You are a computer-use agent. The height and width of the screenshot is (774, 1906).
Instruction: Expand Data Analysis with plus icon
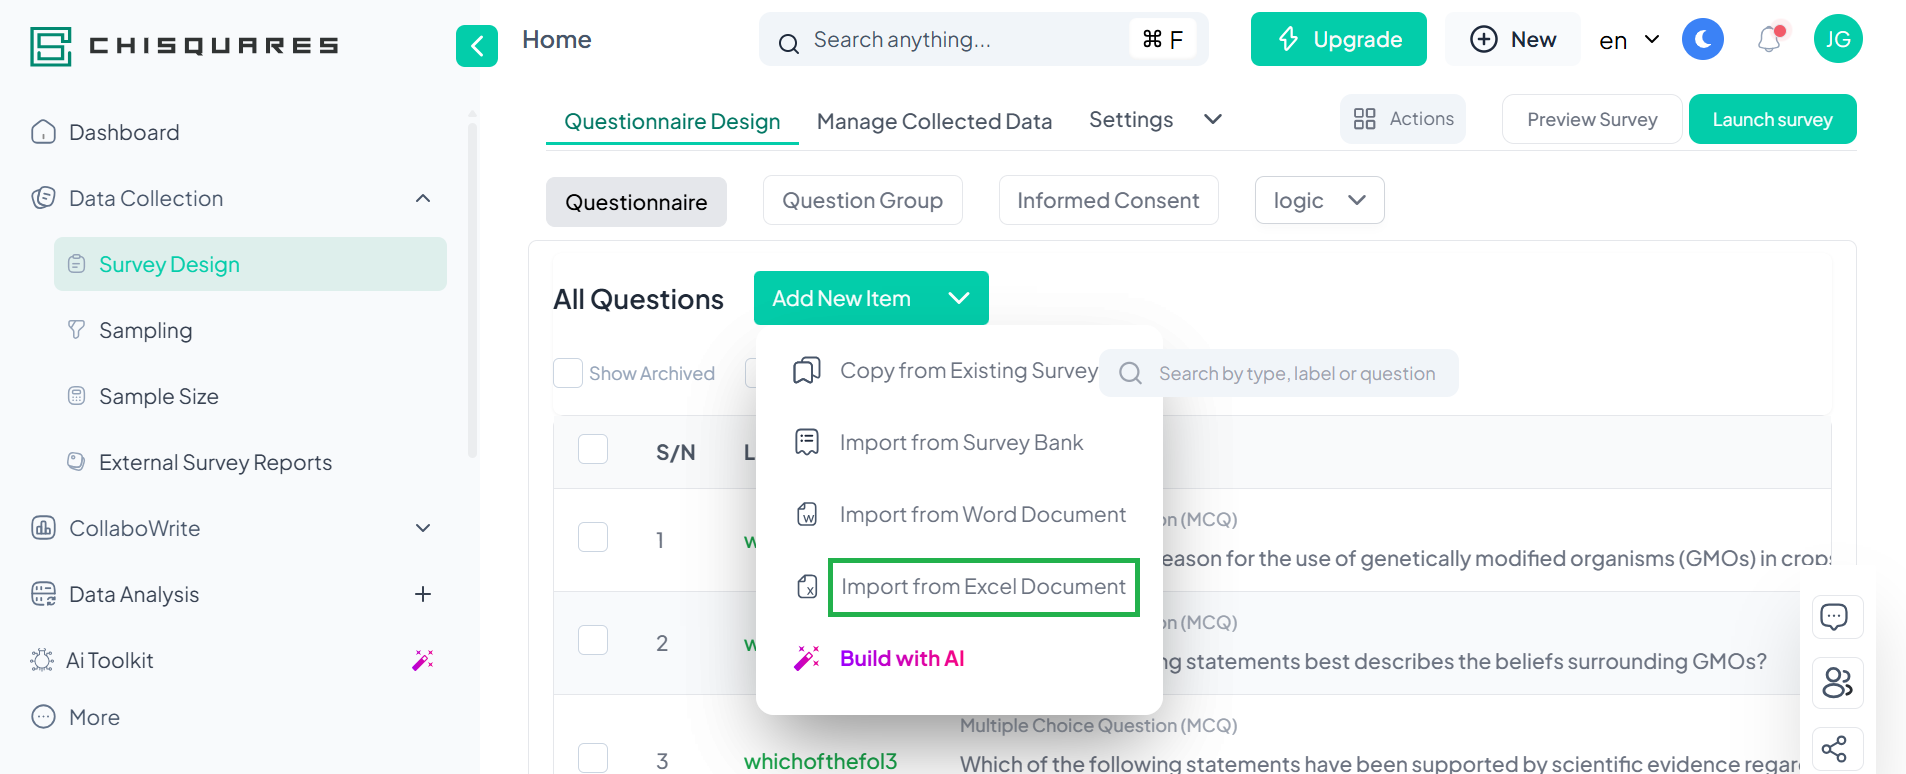coord(423,594)
